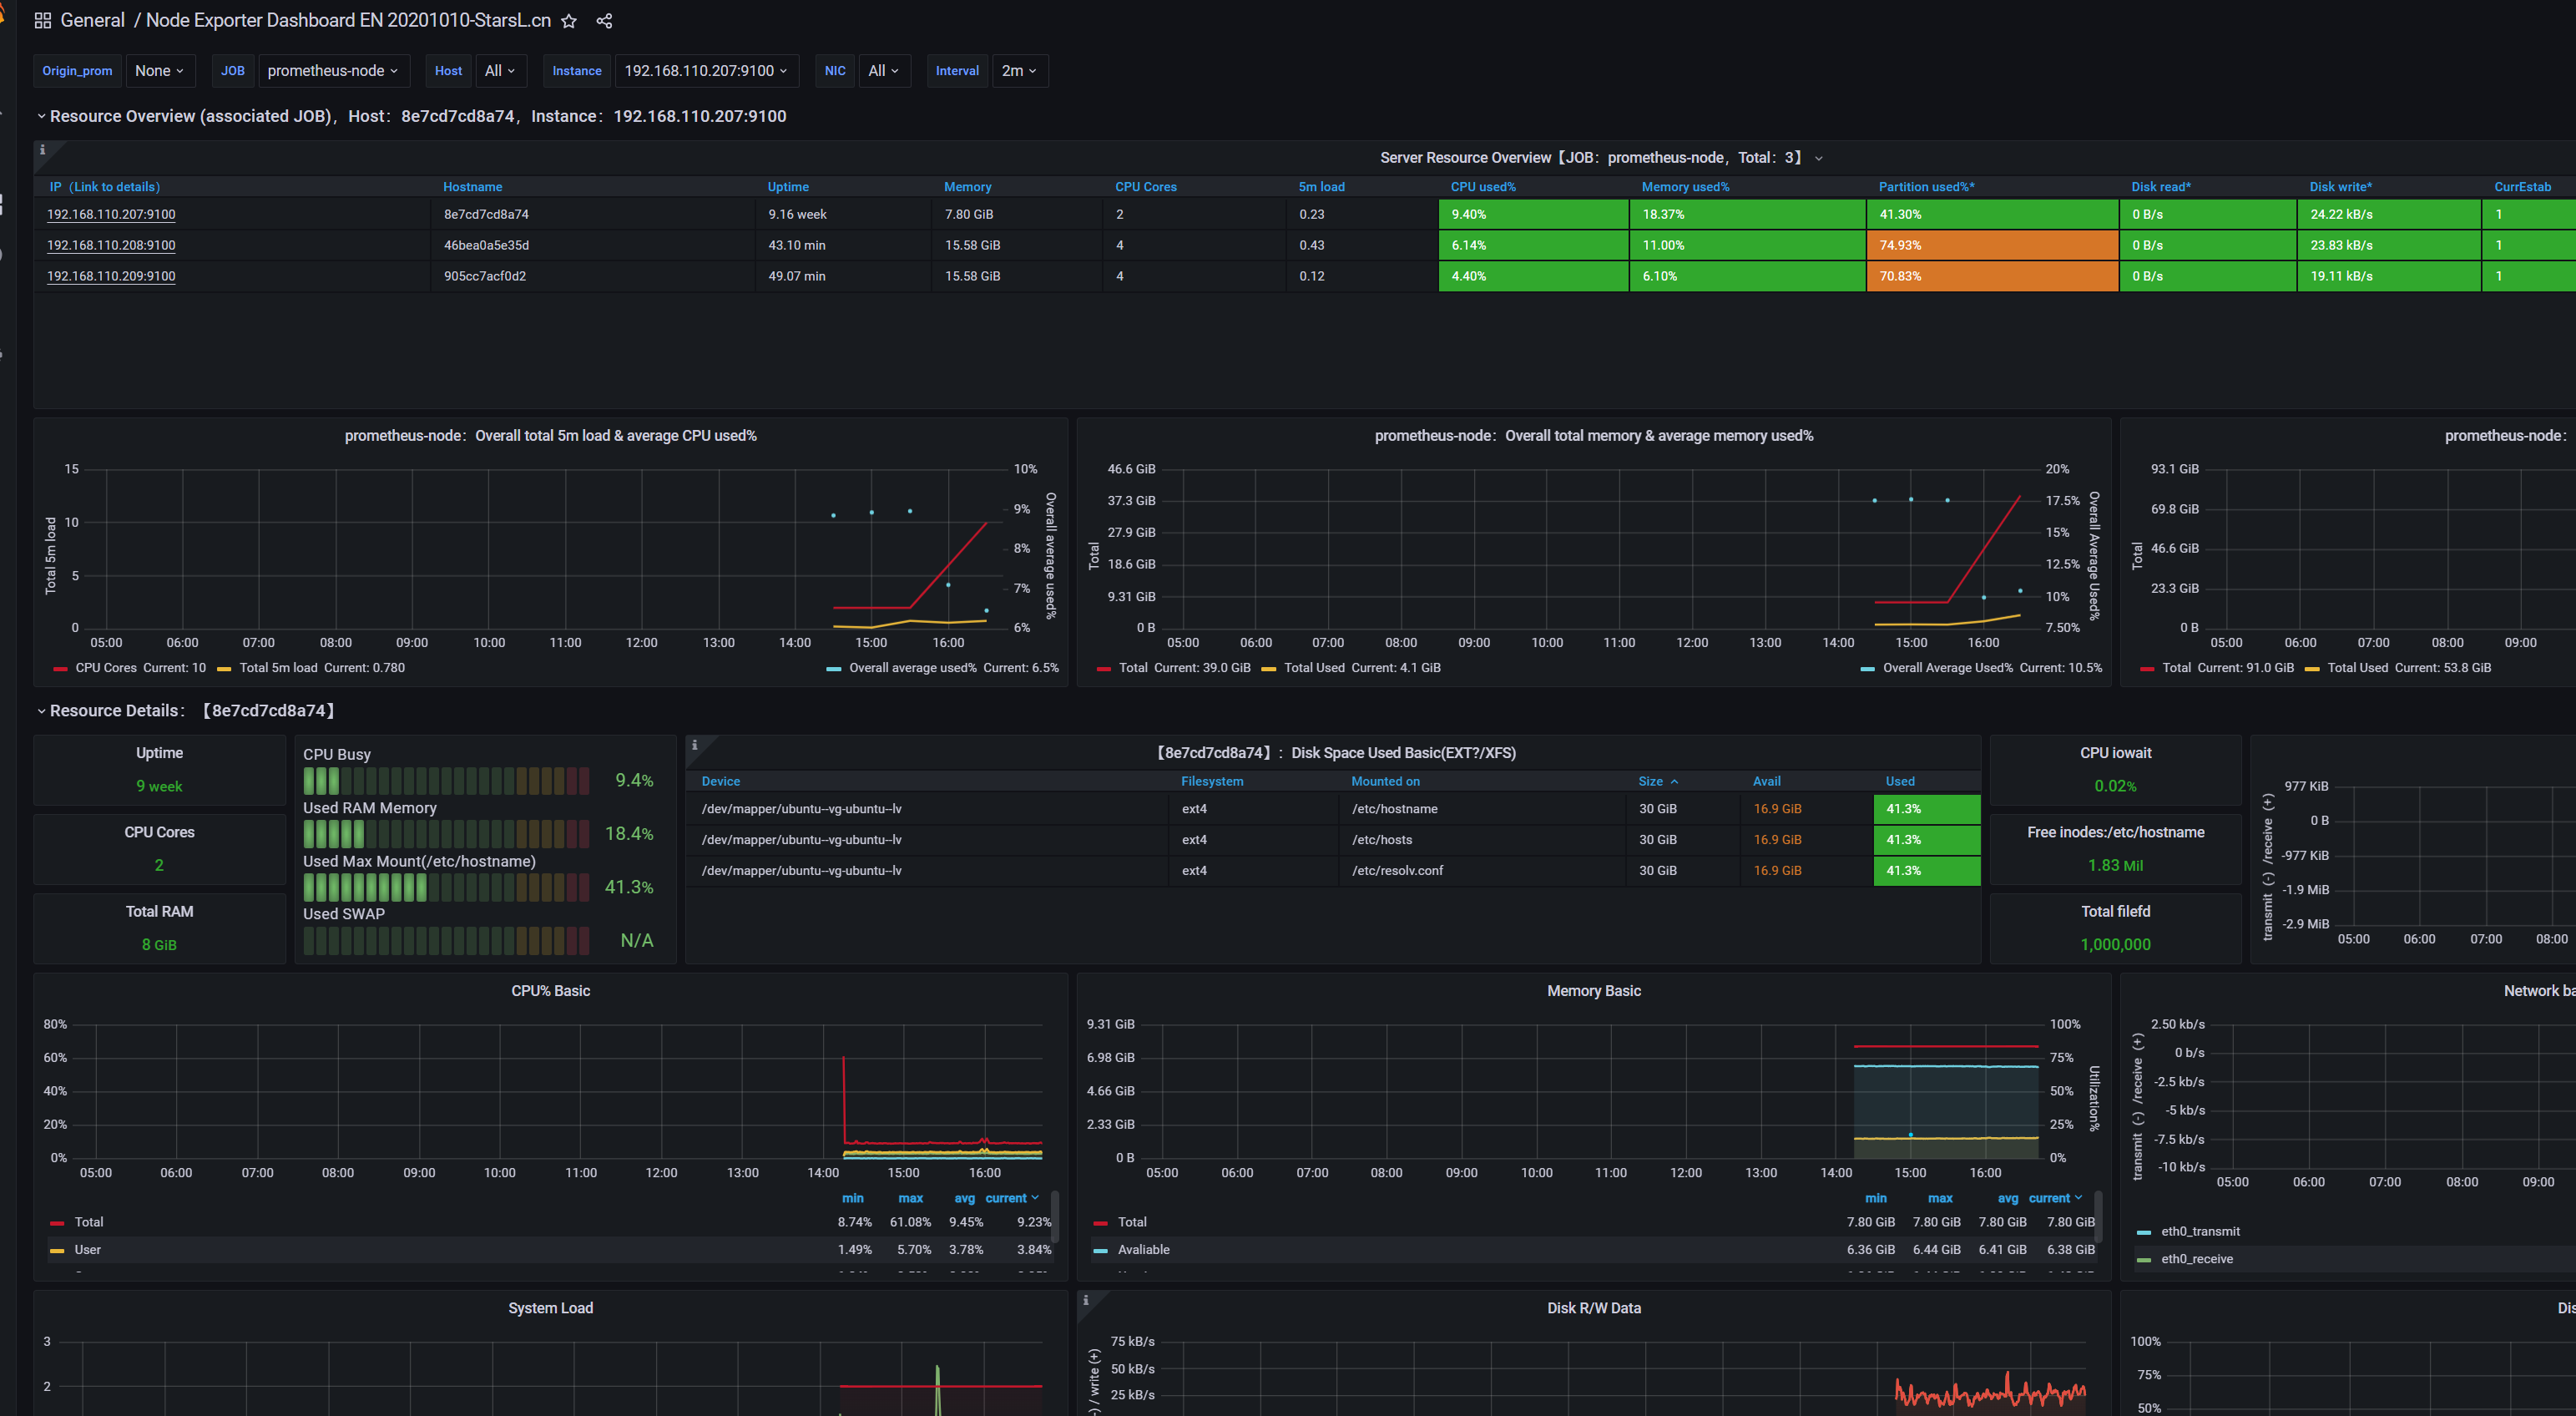Click the CPU Busy 9.4% gauge
Image resolution: width=2576 pixels, height=1416 pixels.
pos(478,780)
